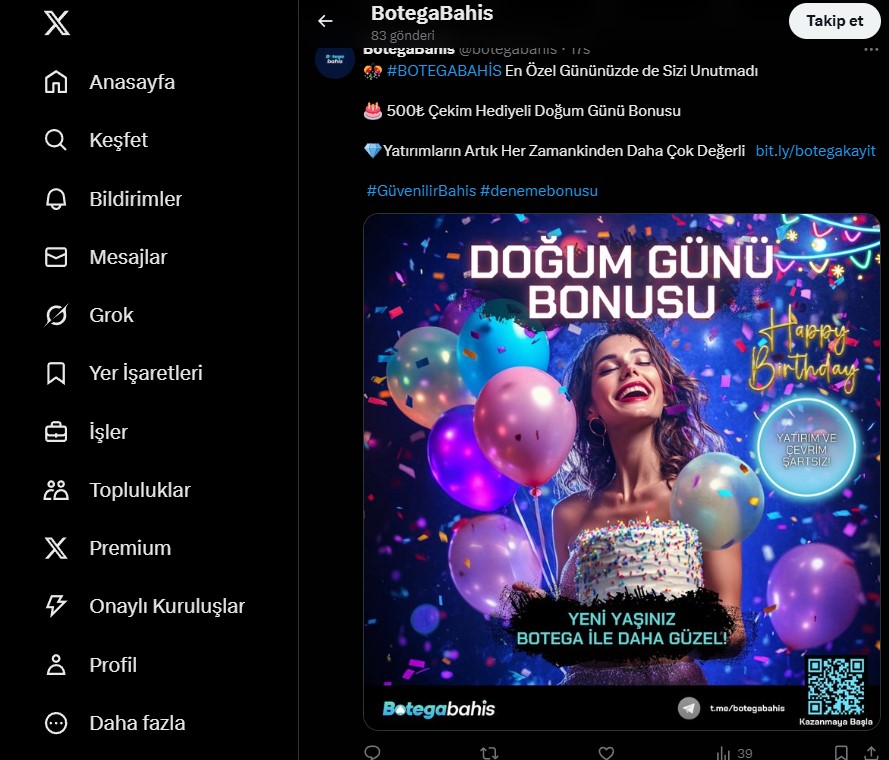Image resolution: width=889 pixels, height=760 pixels.
Task: Click the '83 gönderi' post count text
Action: 403,35
